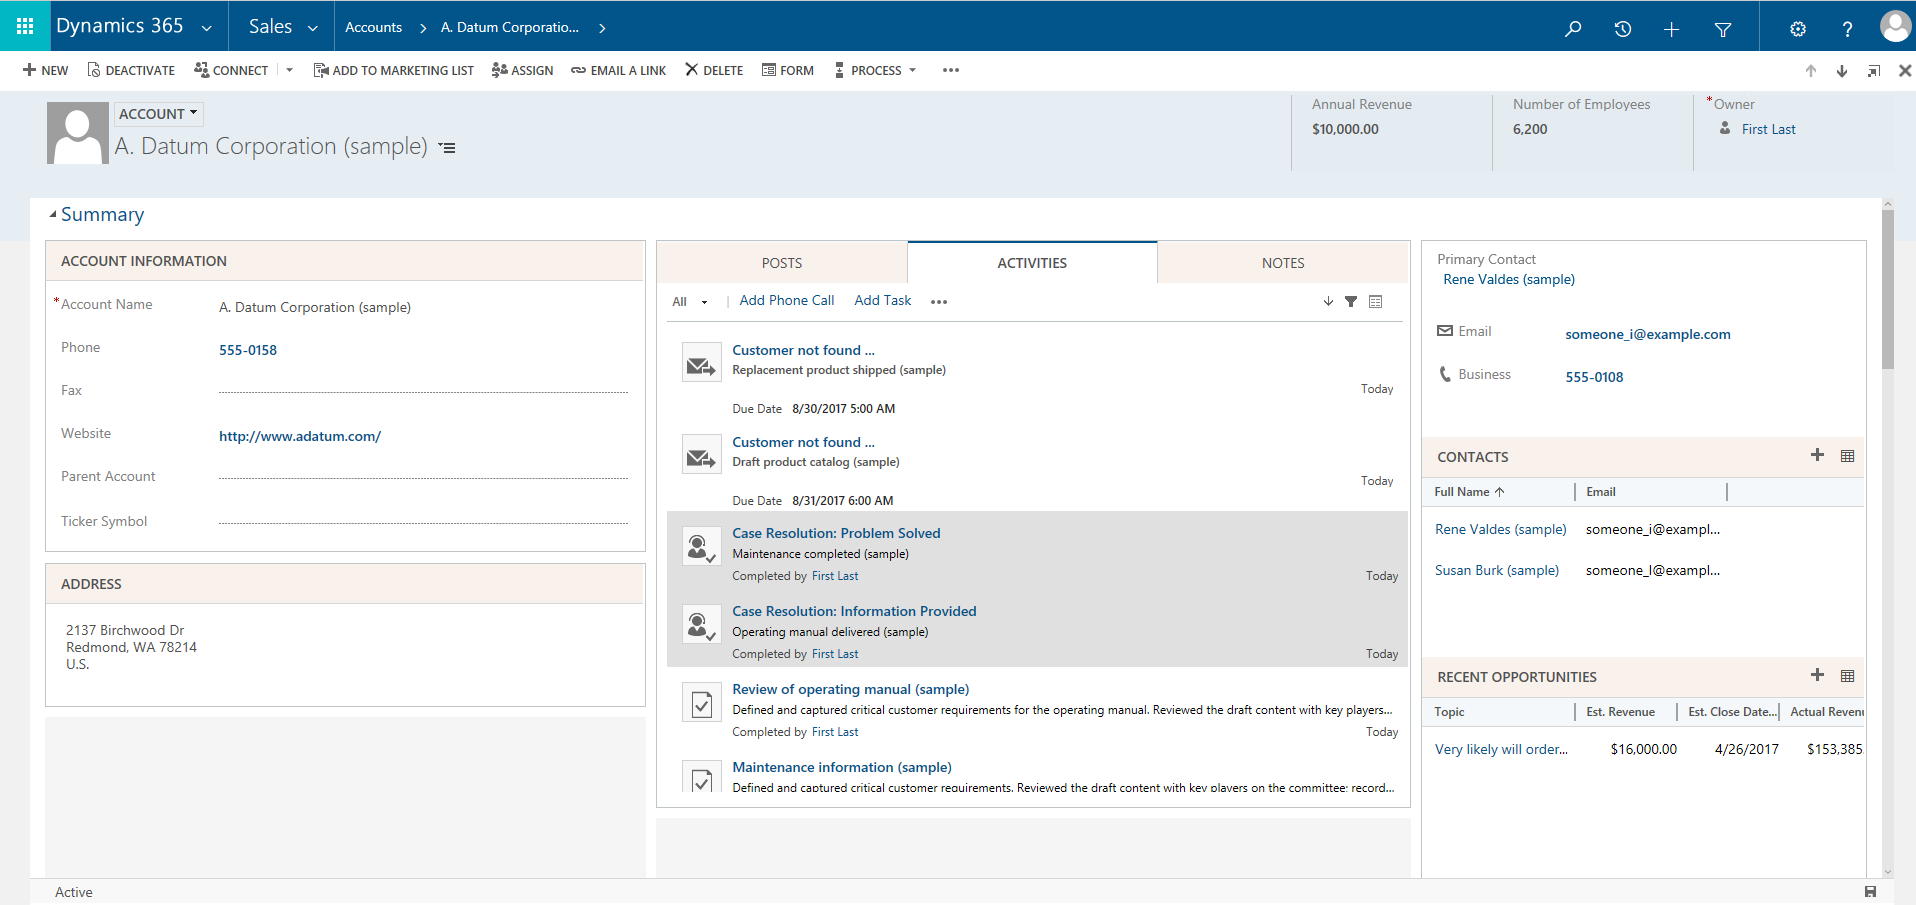Open Advanced Find funnel icon
The image size is (1916, 905).
pos(1722,29)
